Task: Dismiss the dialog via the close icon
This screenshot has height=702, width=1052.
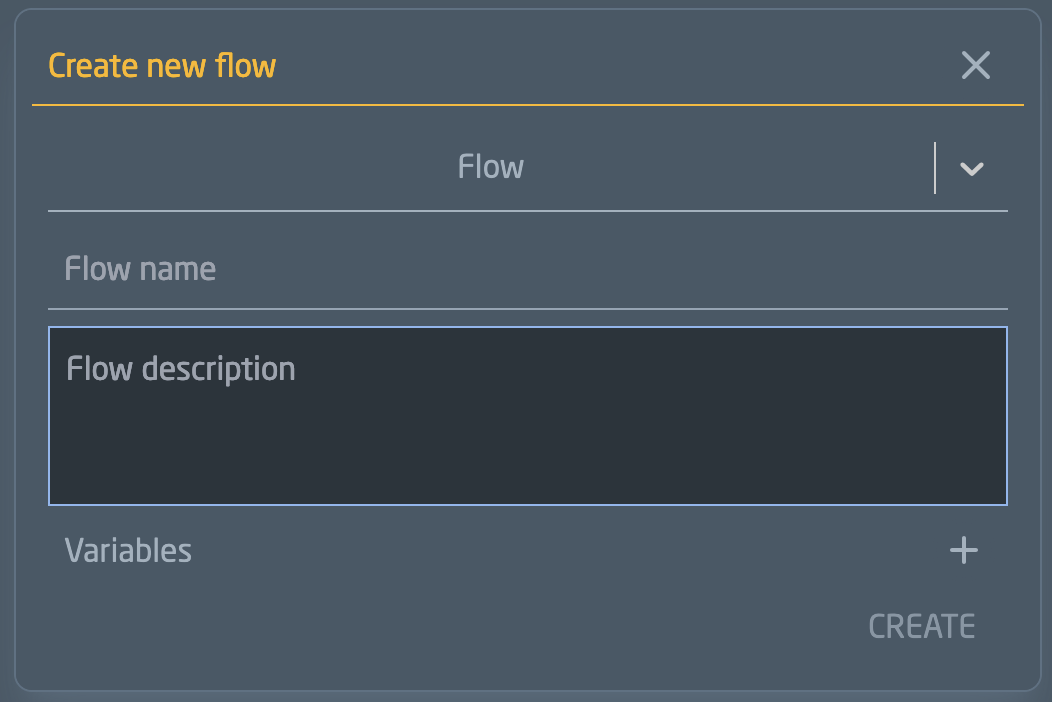Action: 975,65
